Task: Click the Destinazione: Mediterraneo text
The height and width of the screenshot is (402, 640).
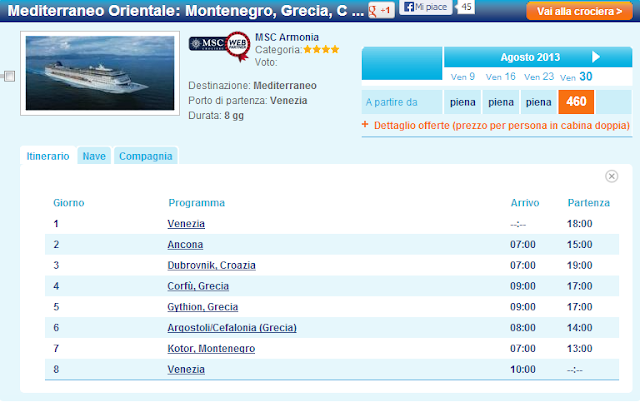Action: (252, 85)
